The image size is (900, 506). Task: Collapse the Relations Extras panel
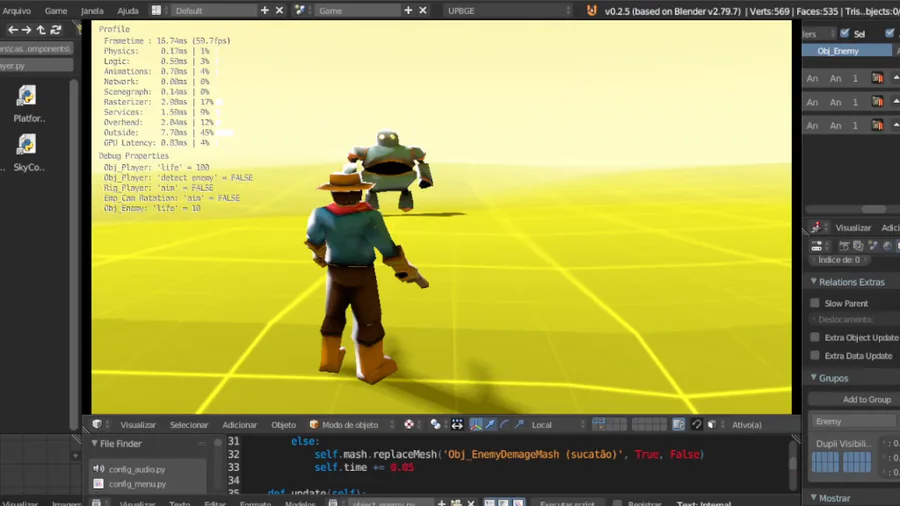[813, 282]
